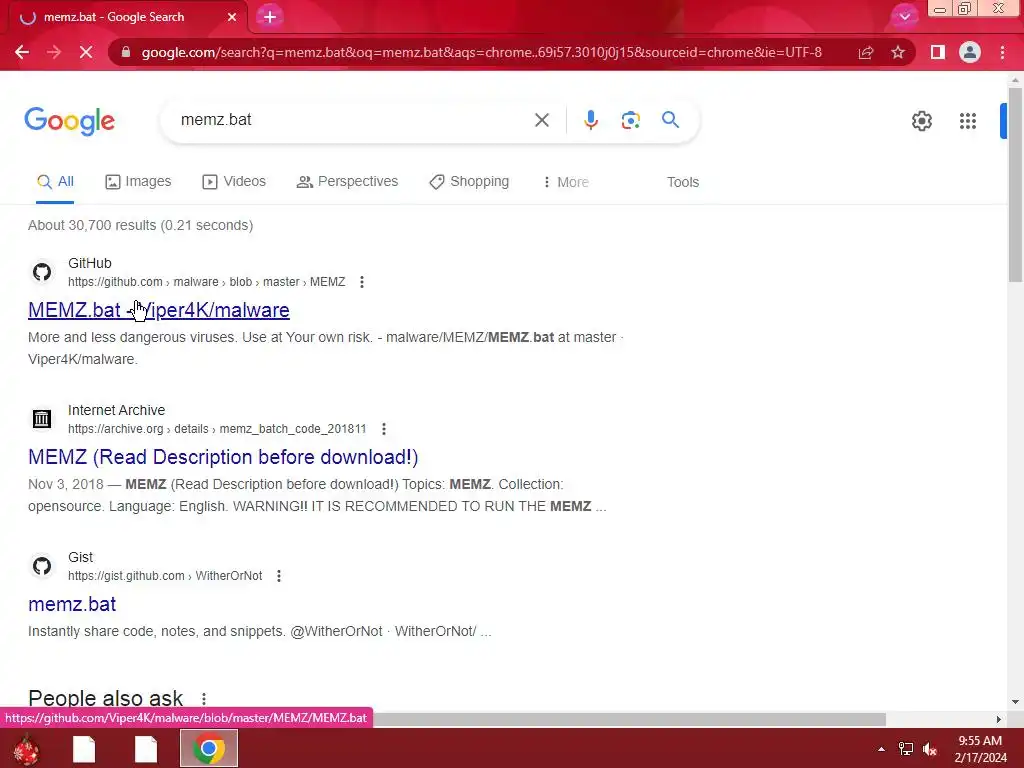Open the Chrome profile avatar

[970, 52]
